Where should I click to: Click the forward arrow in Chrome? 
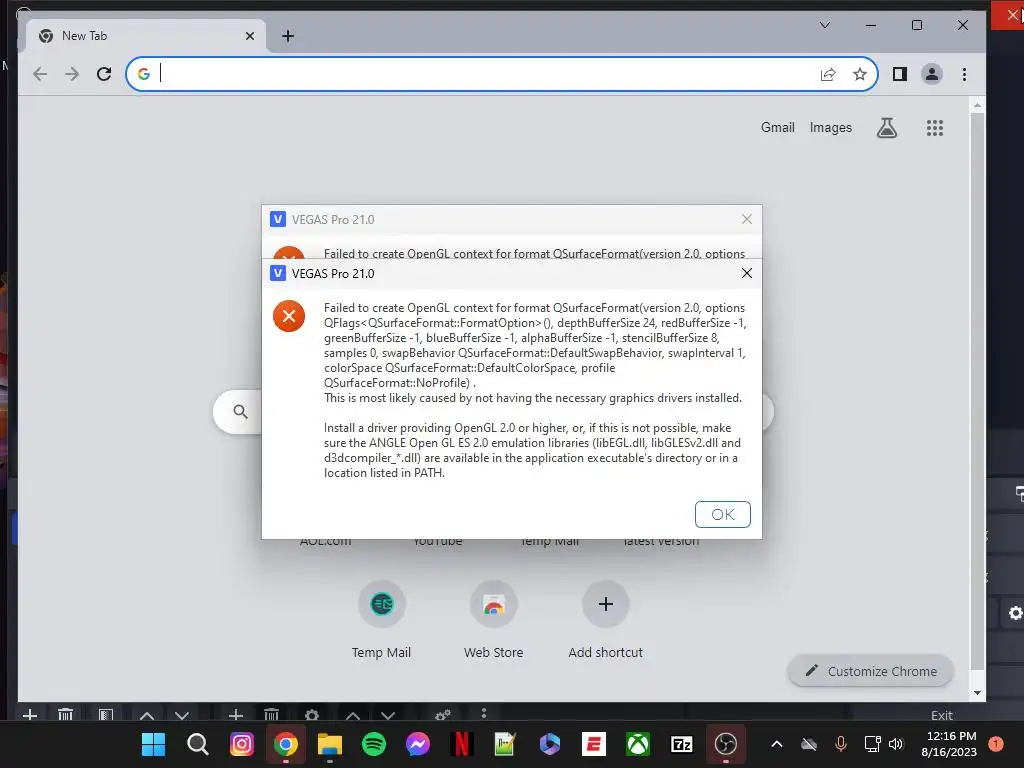pos(72,74)
